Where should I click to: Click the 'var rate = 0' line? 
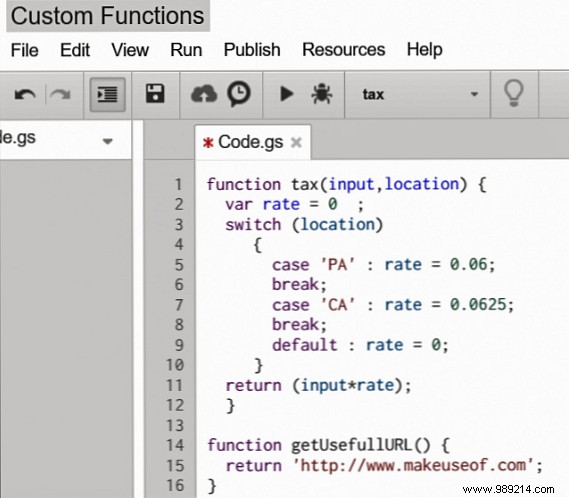(x=294, y=204)
